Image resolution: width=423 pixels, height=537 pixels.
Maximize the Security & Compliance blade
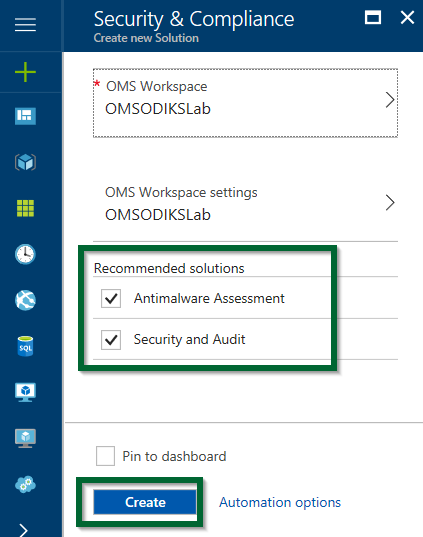point(373,17)
